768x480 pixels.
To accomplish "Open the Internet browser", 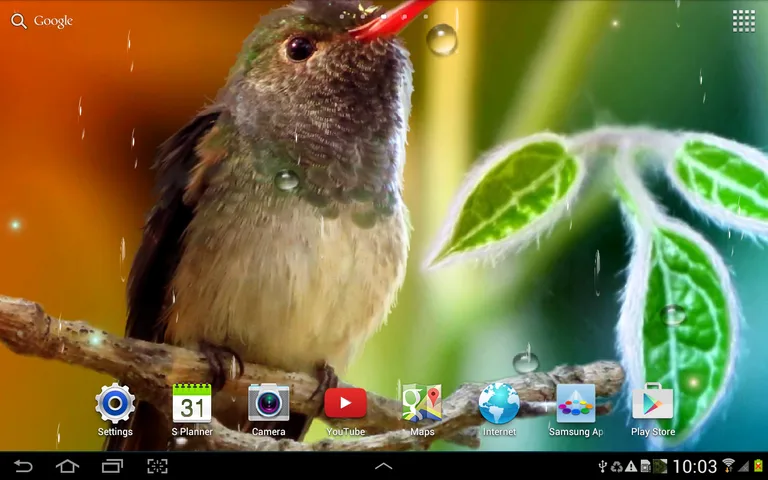I will (x=499, y=410).
